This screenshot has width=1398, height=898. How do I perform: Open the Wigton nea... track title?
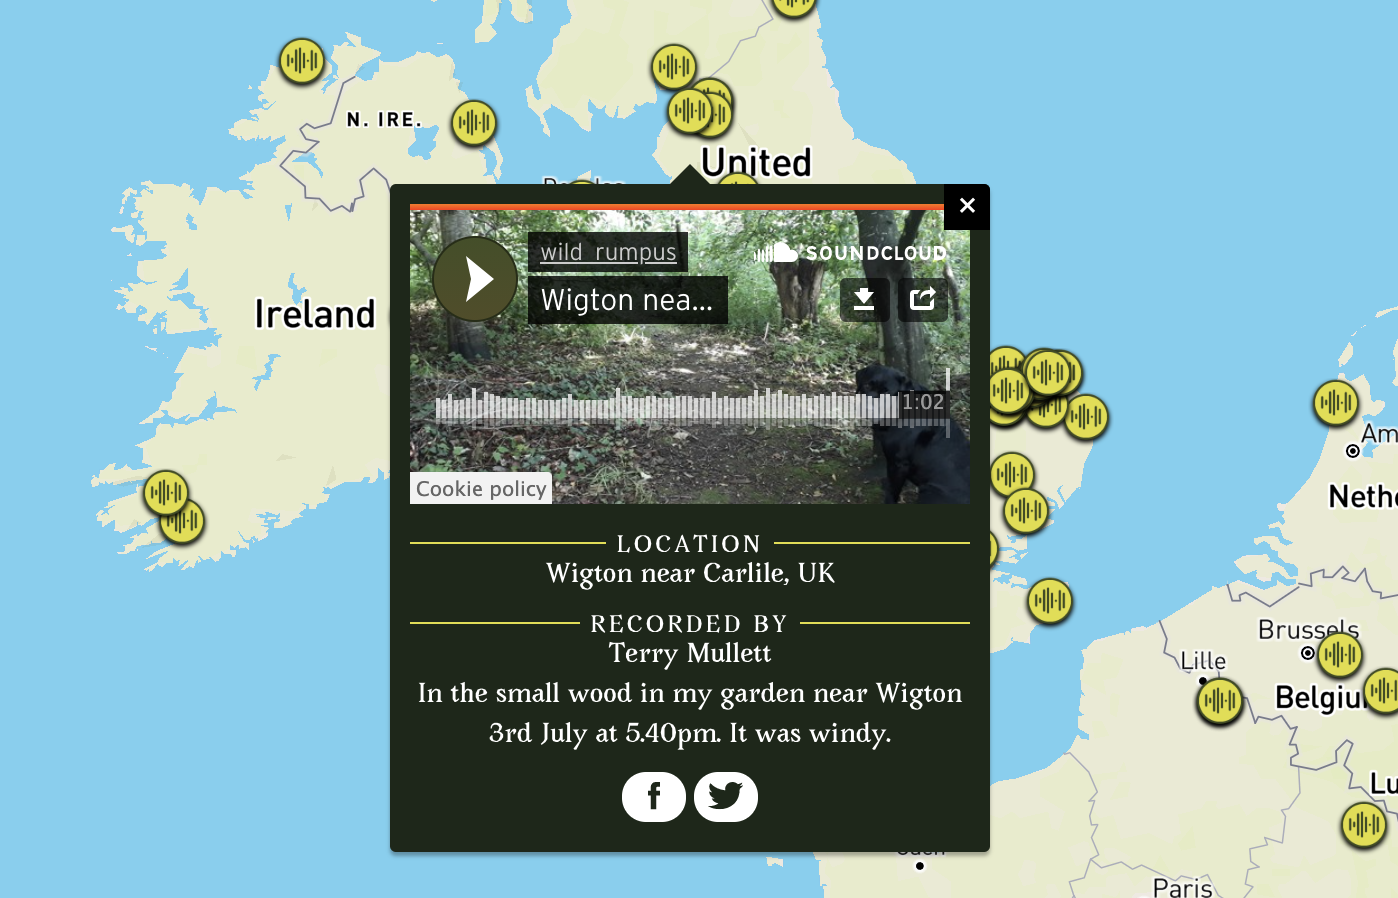627,300
